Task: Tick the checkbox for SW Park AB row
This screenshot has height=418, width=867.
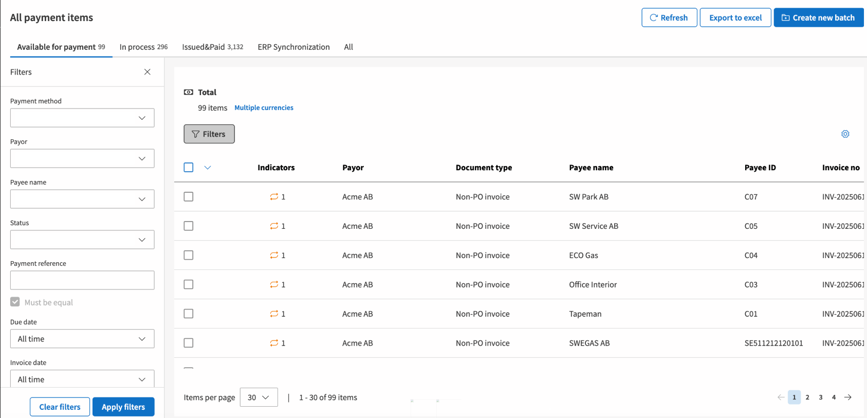Action: (188, 197)
